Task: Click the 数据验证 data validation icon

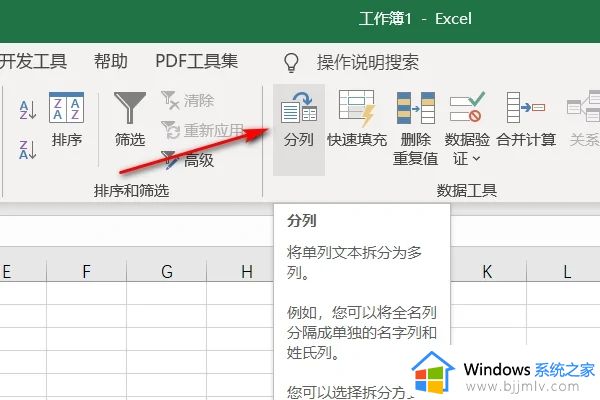Action: pyautogui.click(x=467, y=107)
